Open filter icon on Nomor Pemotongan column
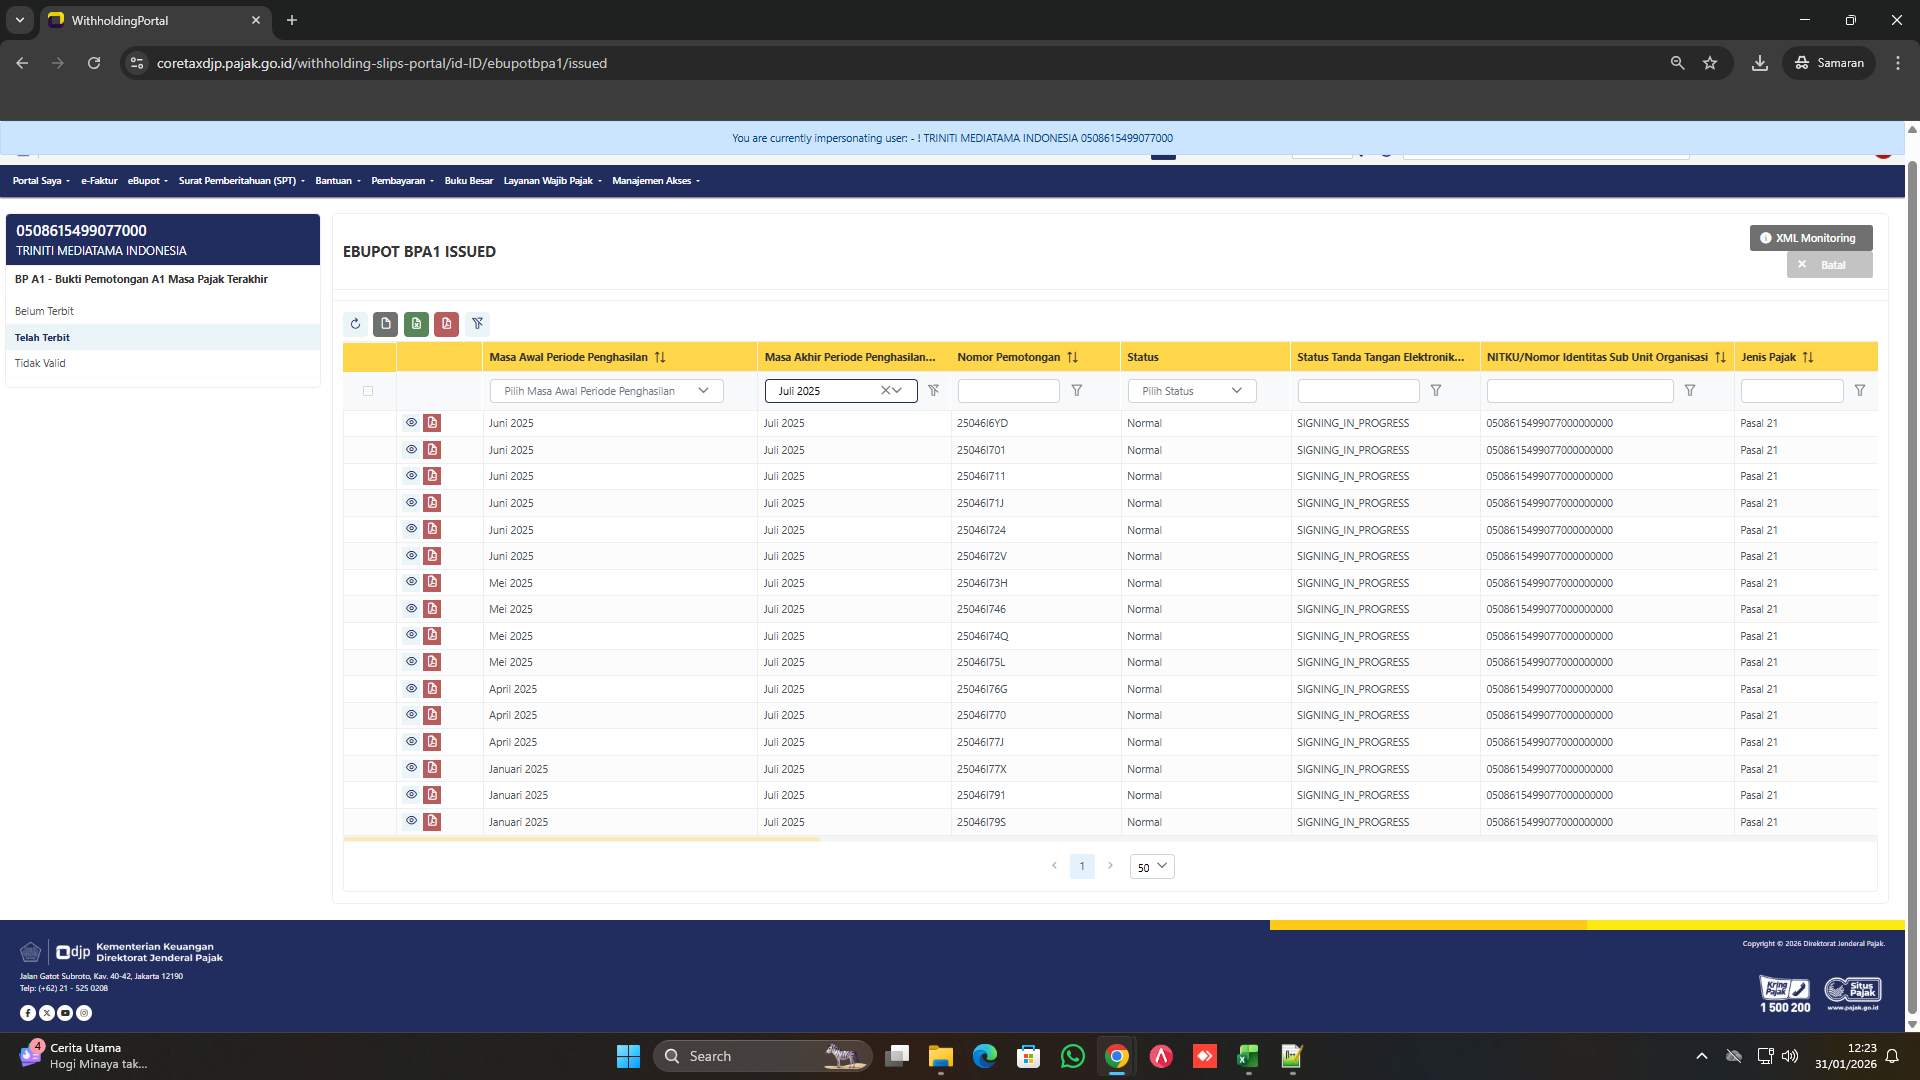1920x1080 pixels. (x=1077, y=391)
